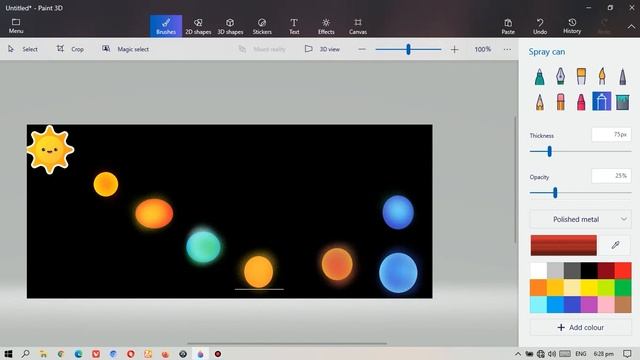Zoom out with the minus button

coord(362,49)
